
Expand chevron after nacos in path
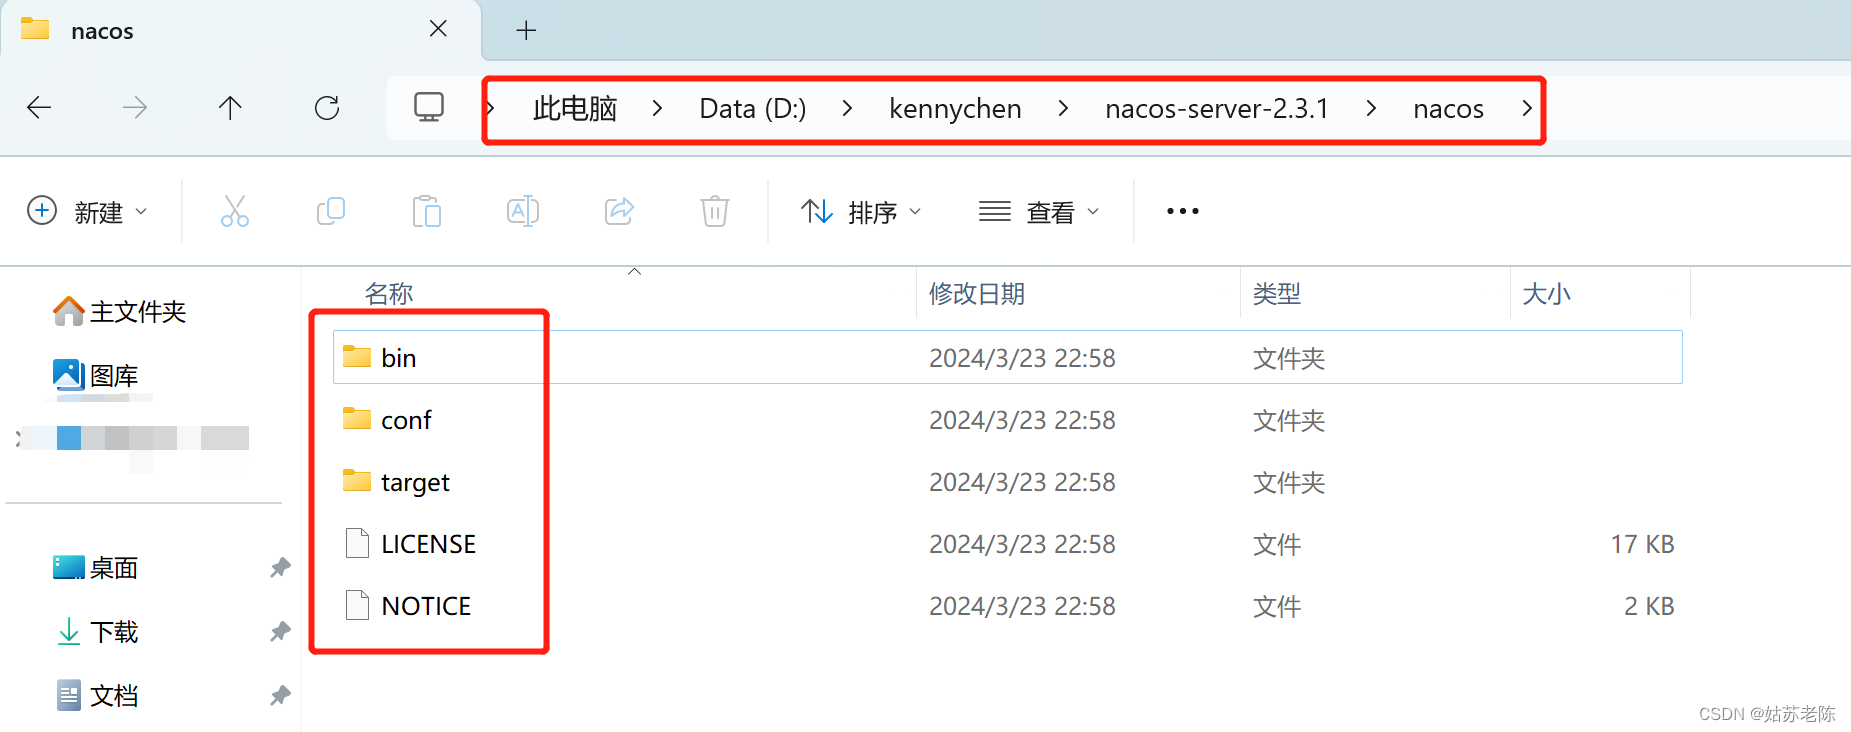click(x=1527, y=108)
